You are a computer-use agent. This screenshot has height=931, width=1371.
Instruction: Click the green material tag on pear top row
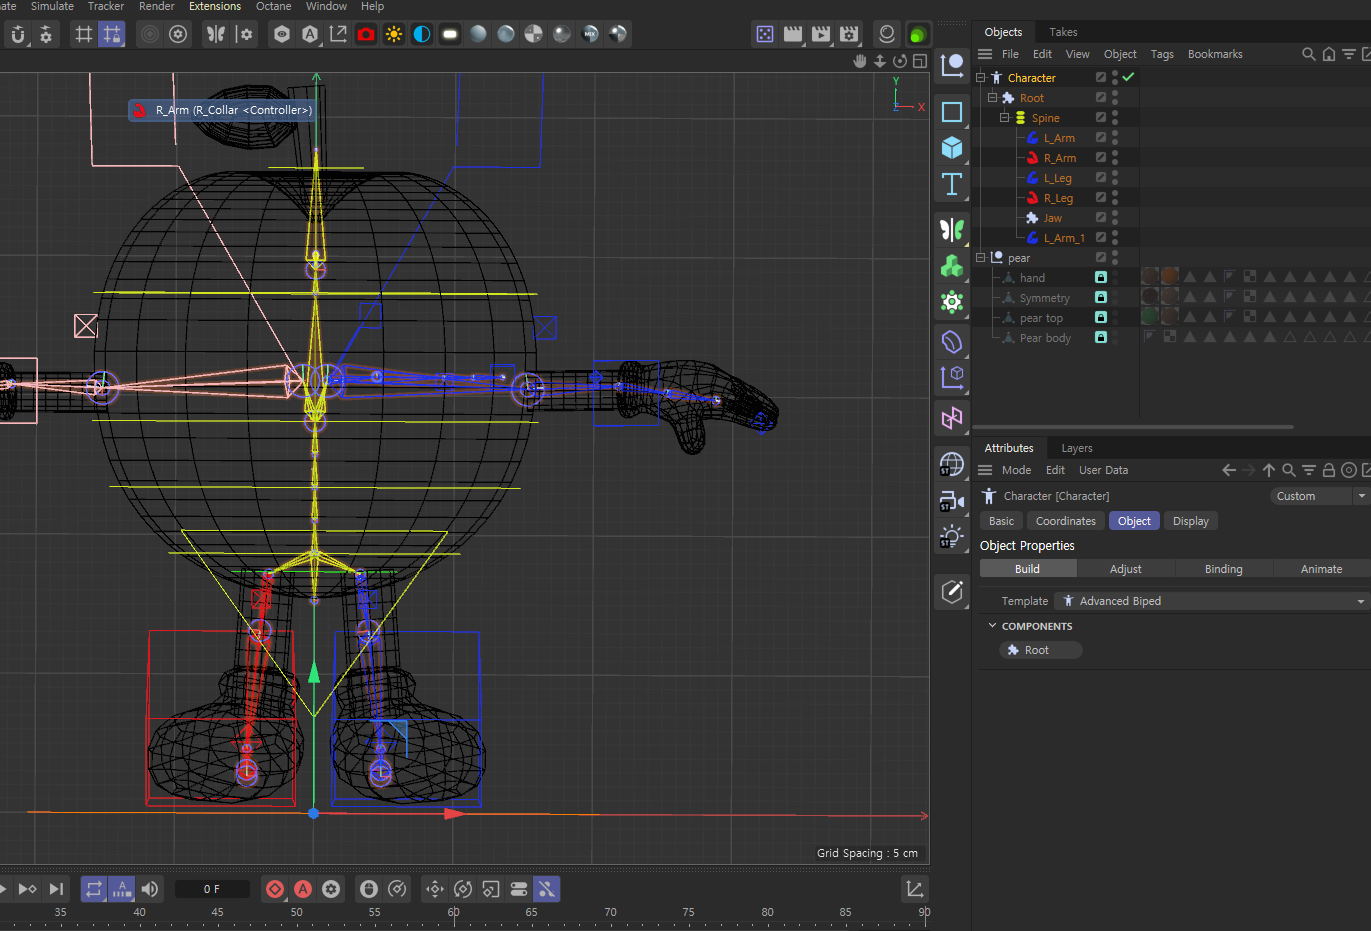click(1150, 316)
